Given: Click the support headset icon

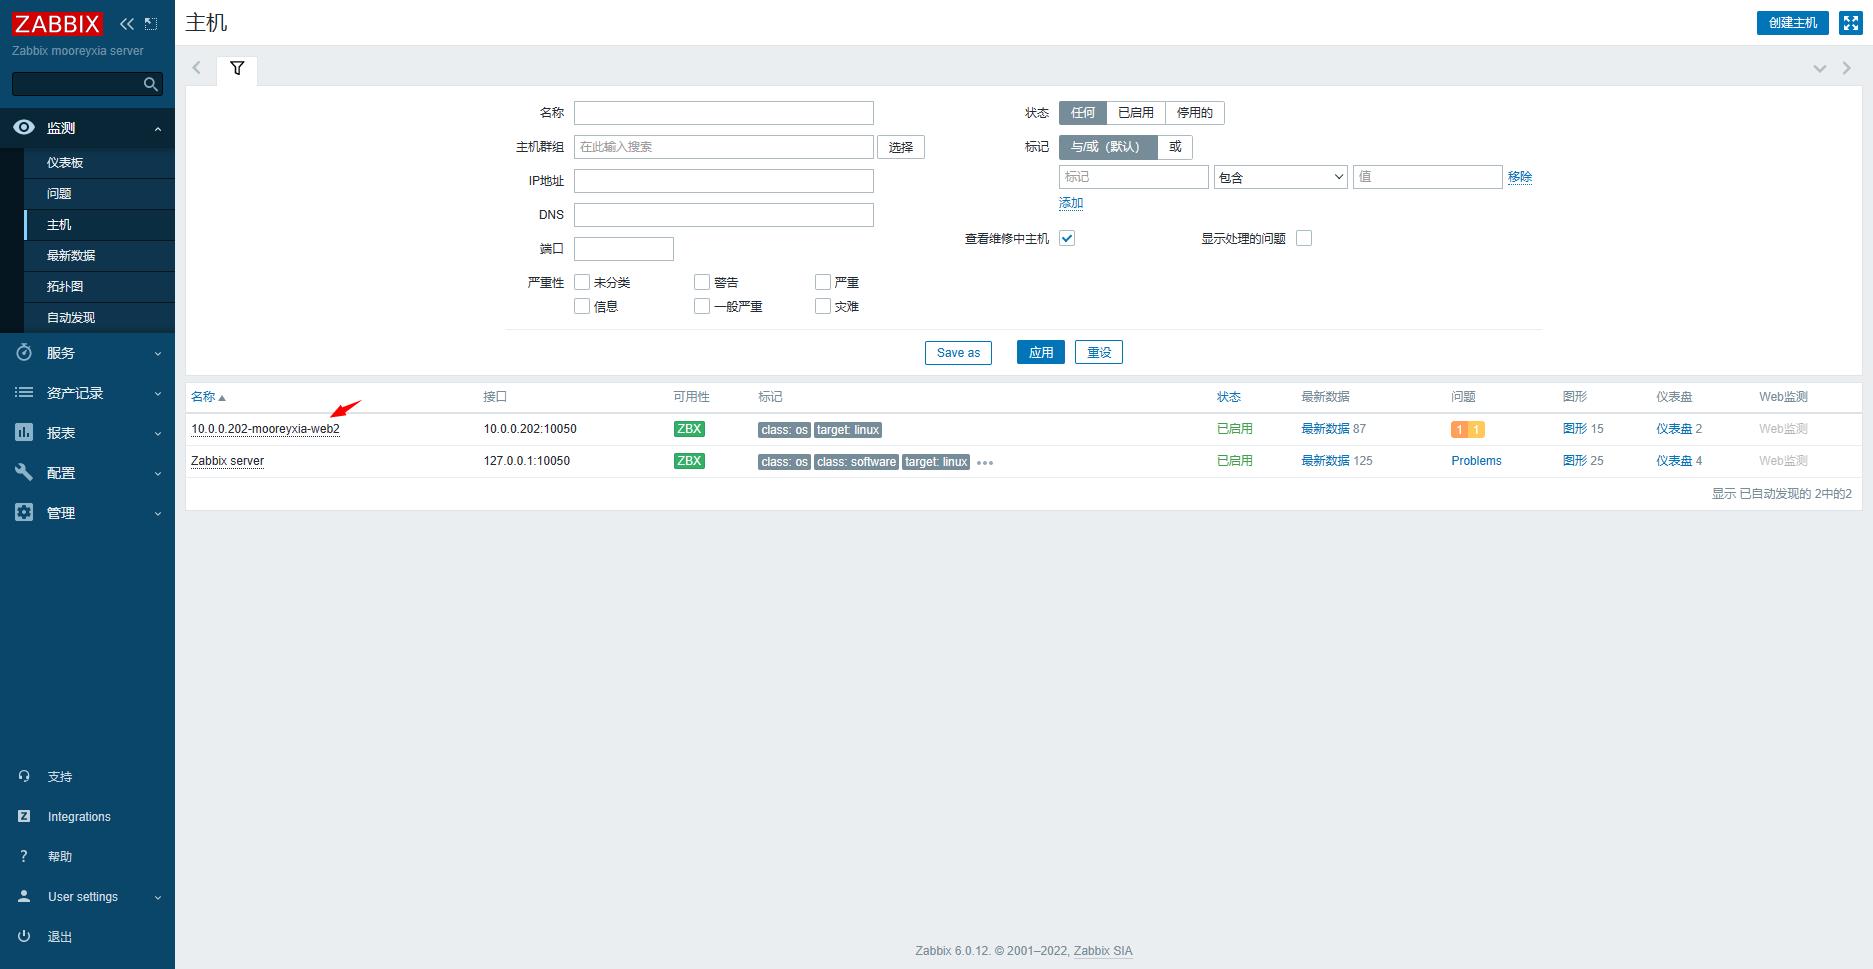Looking at the screenshot, I should 24,776.
